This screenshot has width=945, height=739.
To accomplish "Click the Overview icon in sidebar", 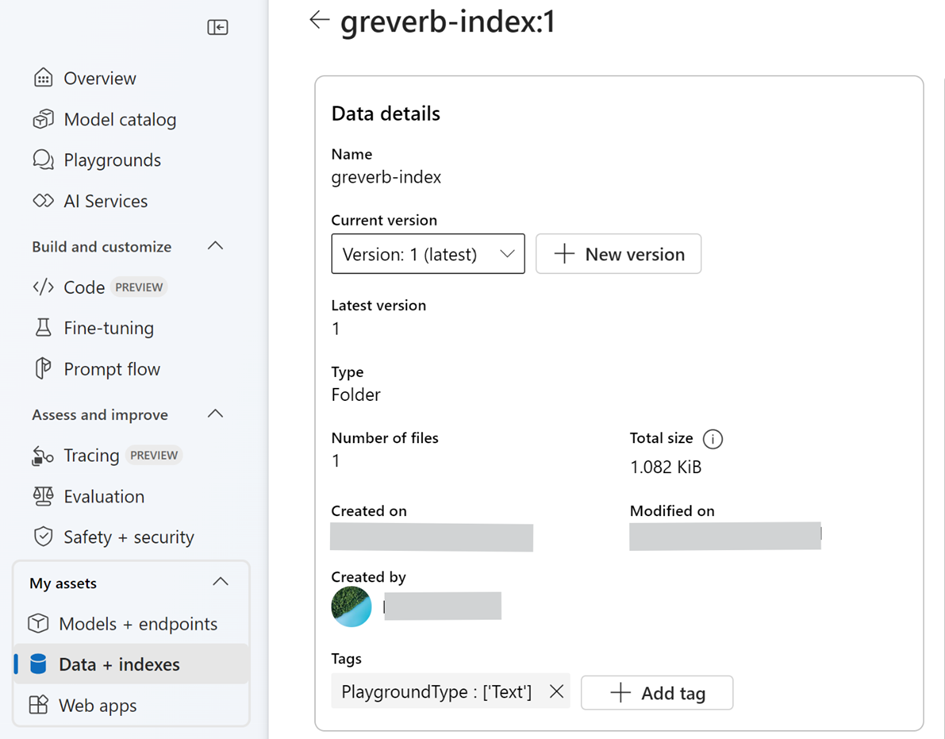I will 43,78.
